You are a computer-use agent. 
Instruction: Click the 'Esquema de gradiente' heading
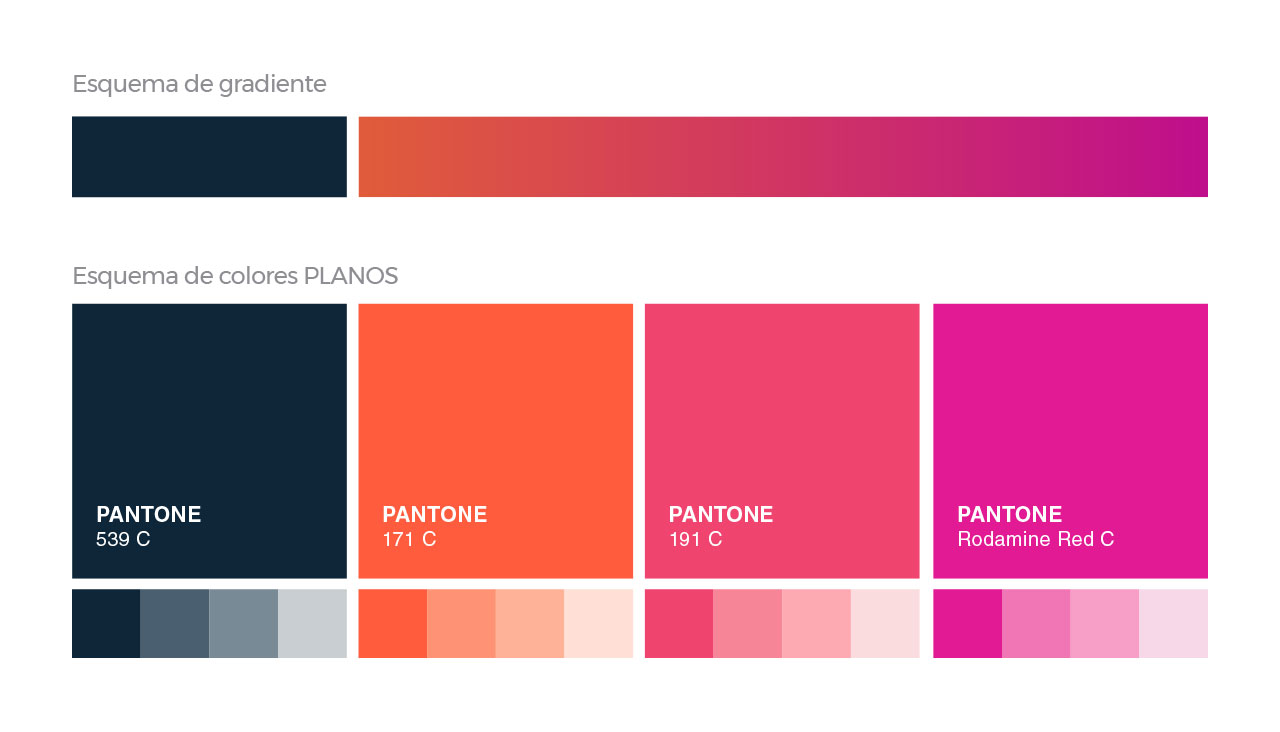(199, 84)
